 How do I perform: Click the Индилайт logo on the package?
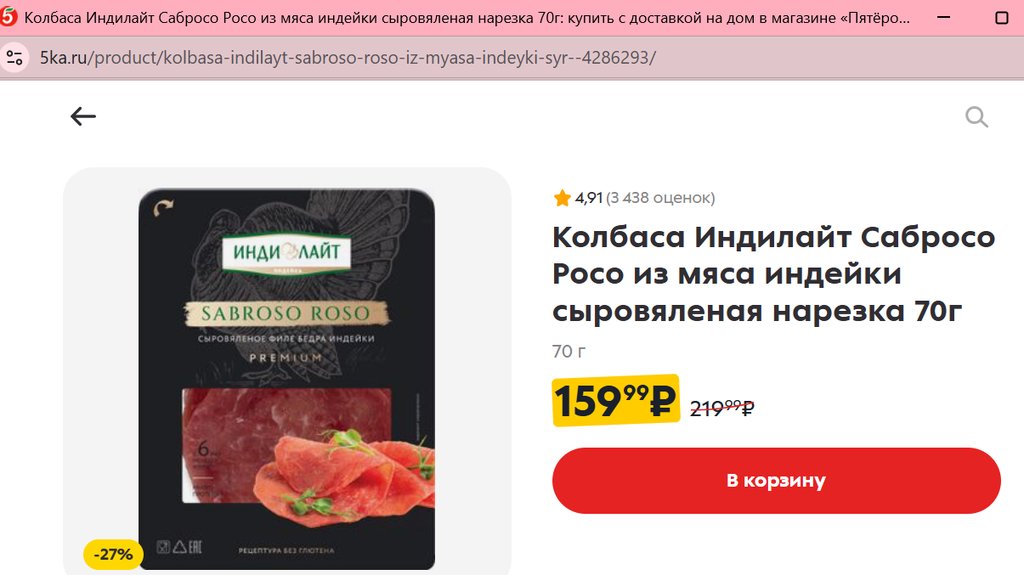[287, 252]
